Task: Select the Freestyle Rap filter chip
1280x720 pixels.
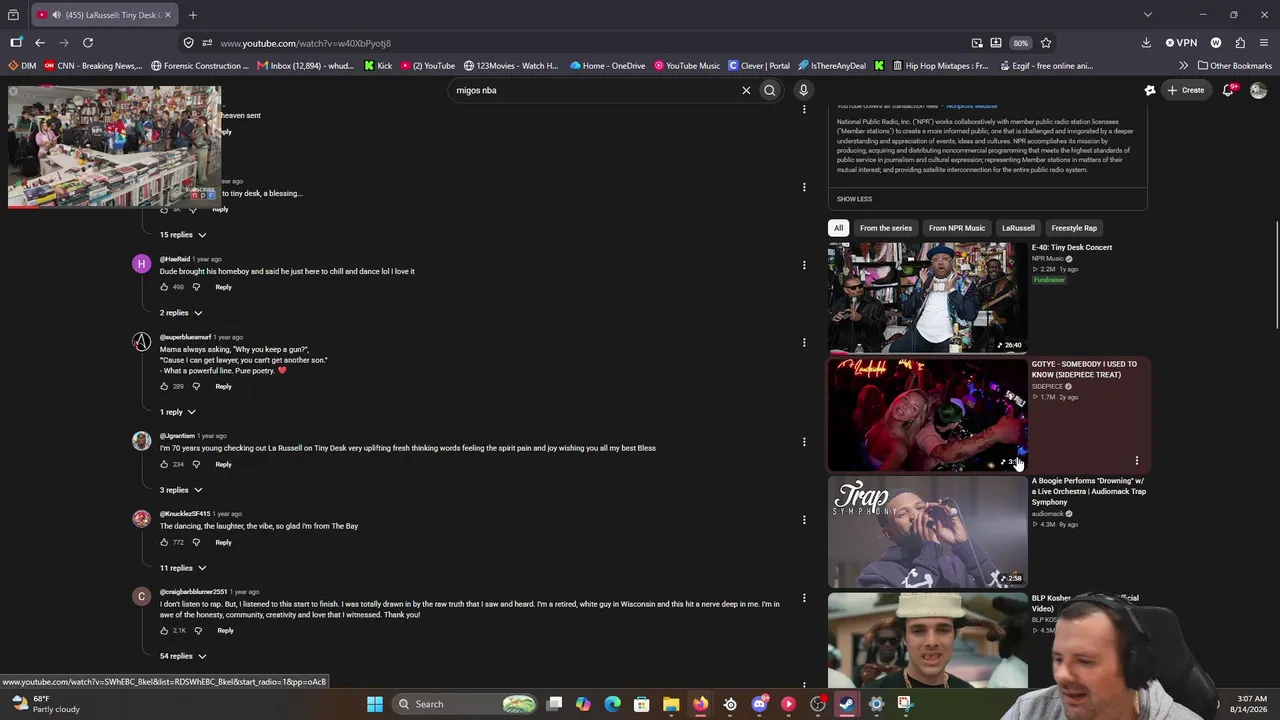Action: click(x=1074, y=228)
